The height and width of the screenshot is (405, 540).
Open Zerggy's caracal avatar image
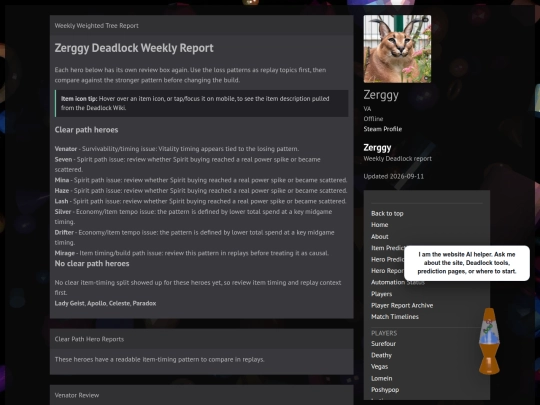397,49
